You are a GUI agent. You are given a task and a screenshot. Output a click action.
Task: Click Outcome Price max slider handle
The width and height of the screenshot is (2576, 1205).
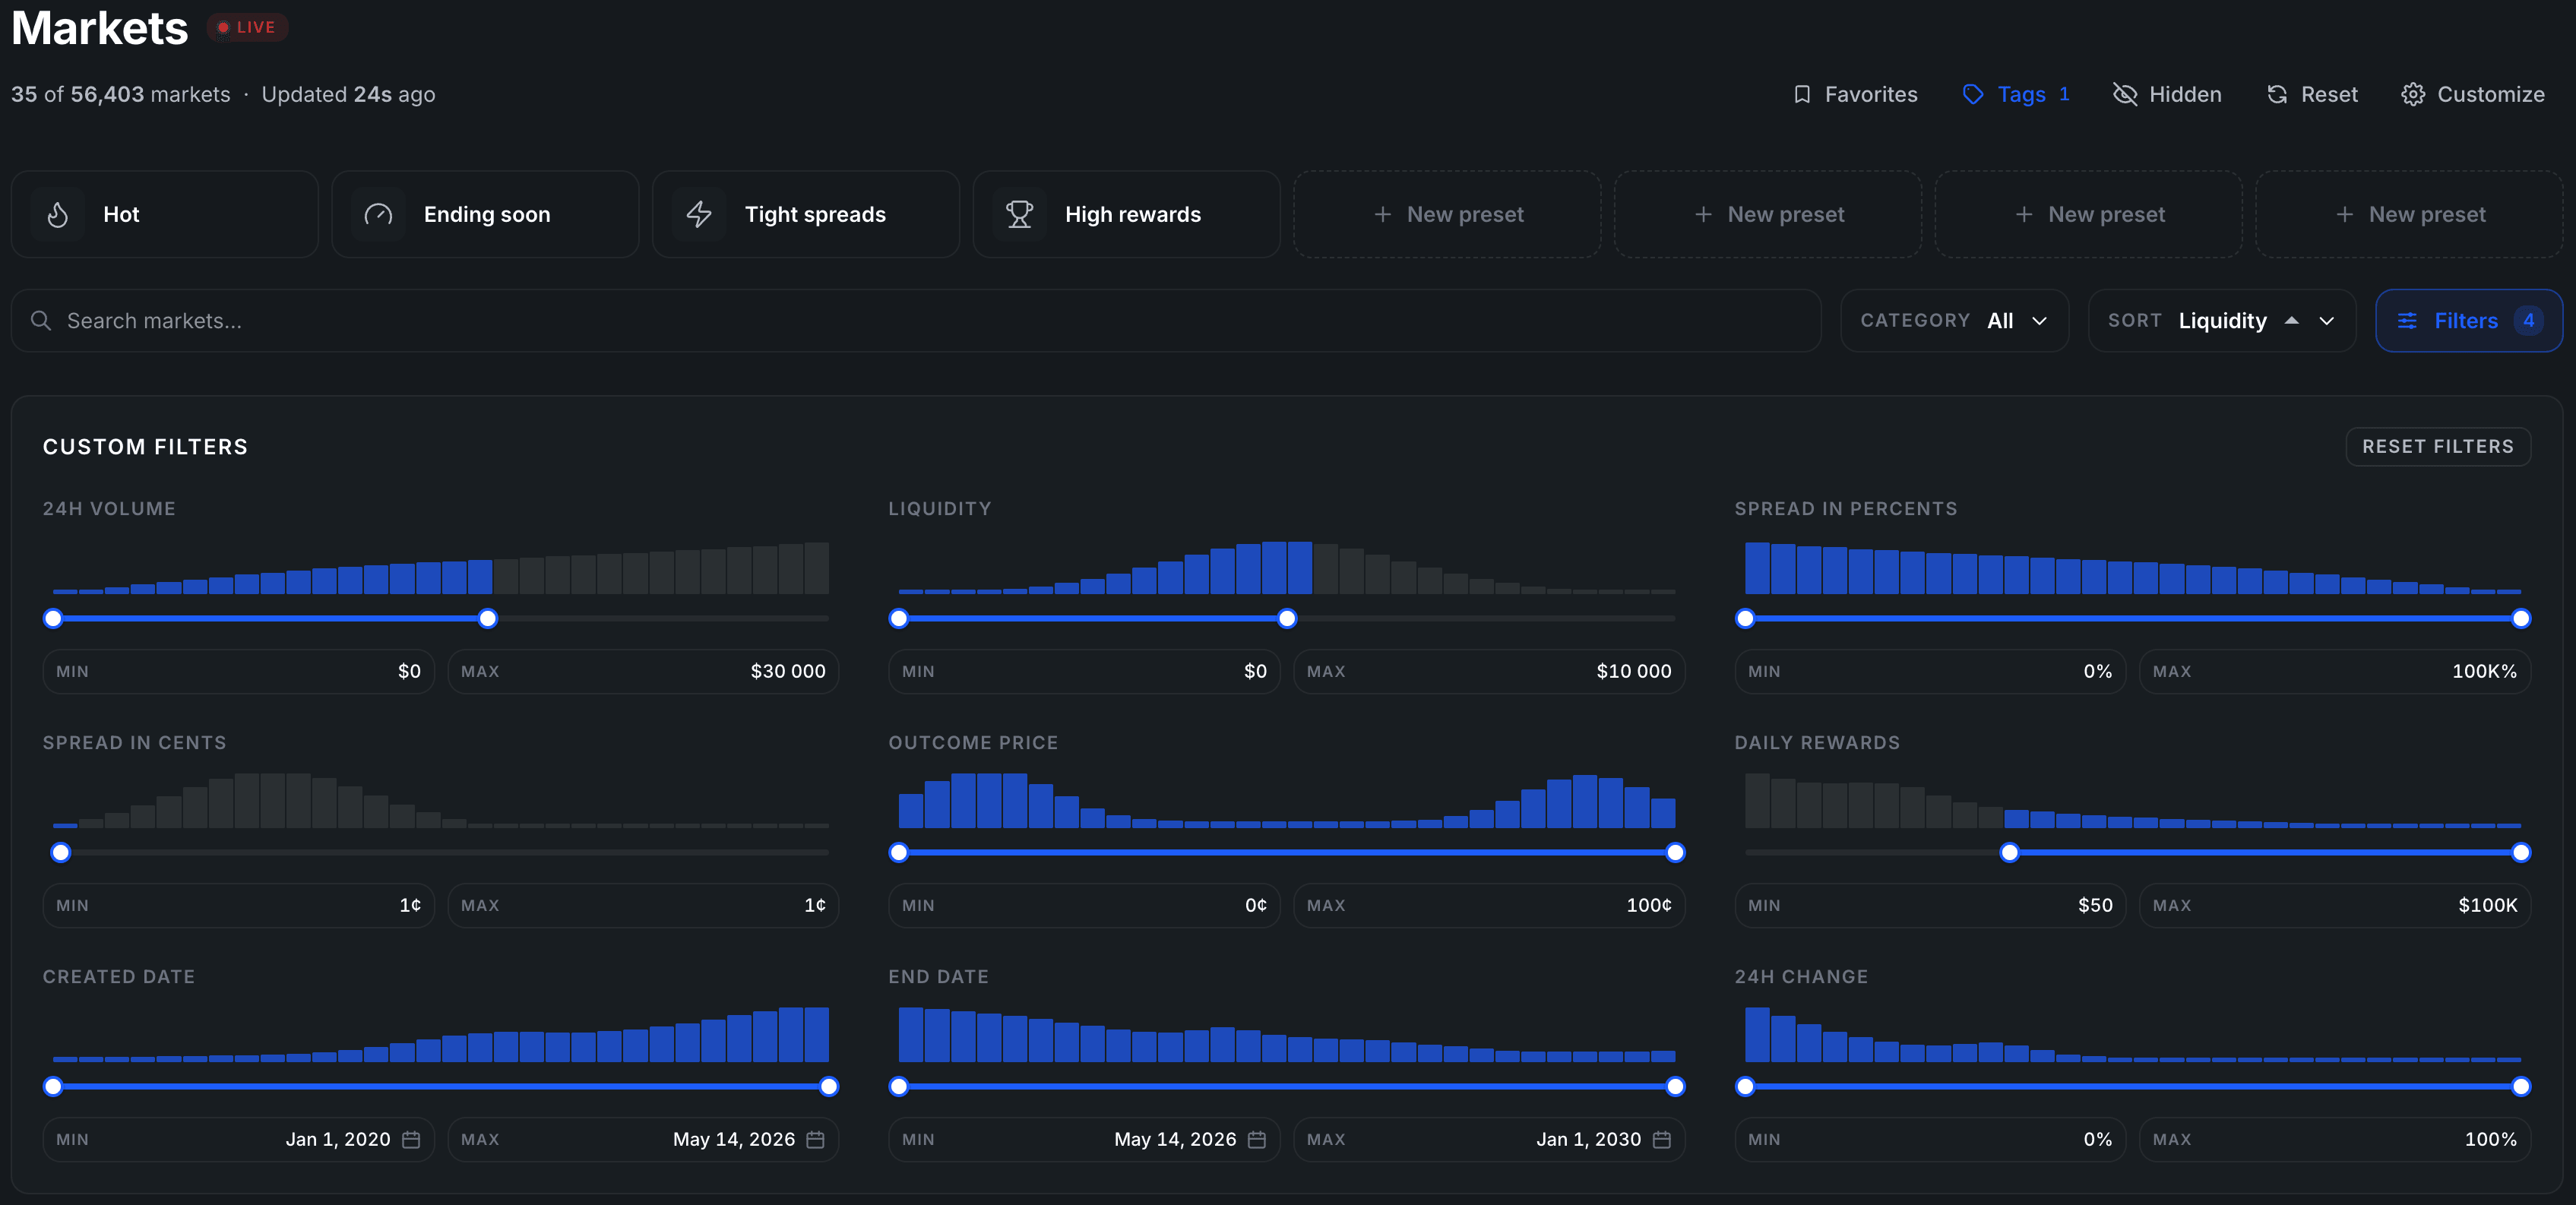1675,852
